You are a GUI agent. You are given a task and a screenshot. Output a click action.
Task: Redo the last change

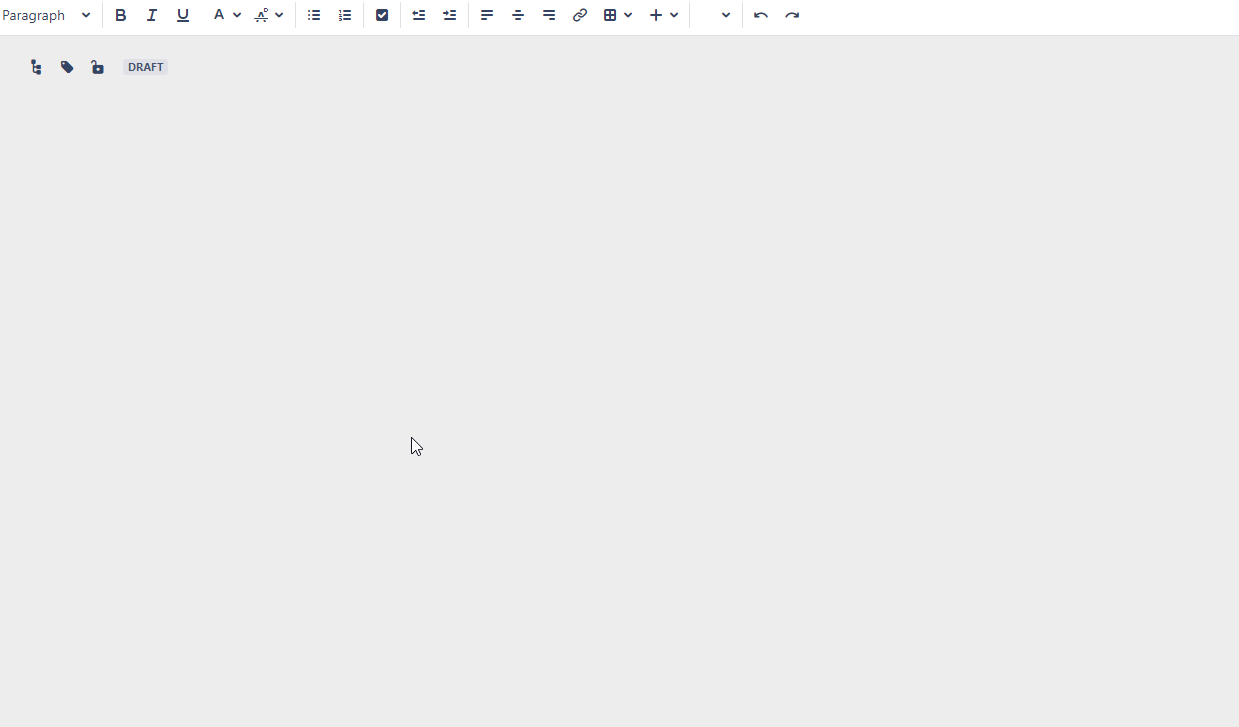[792, 15]
